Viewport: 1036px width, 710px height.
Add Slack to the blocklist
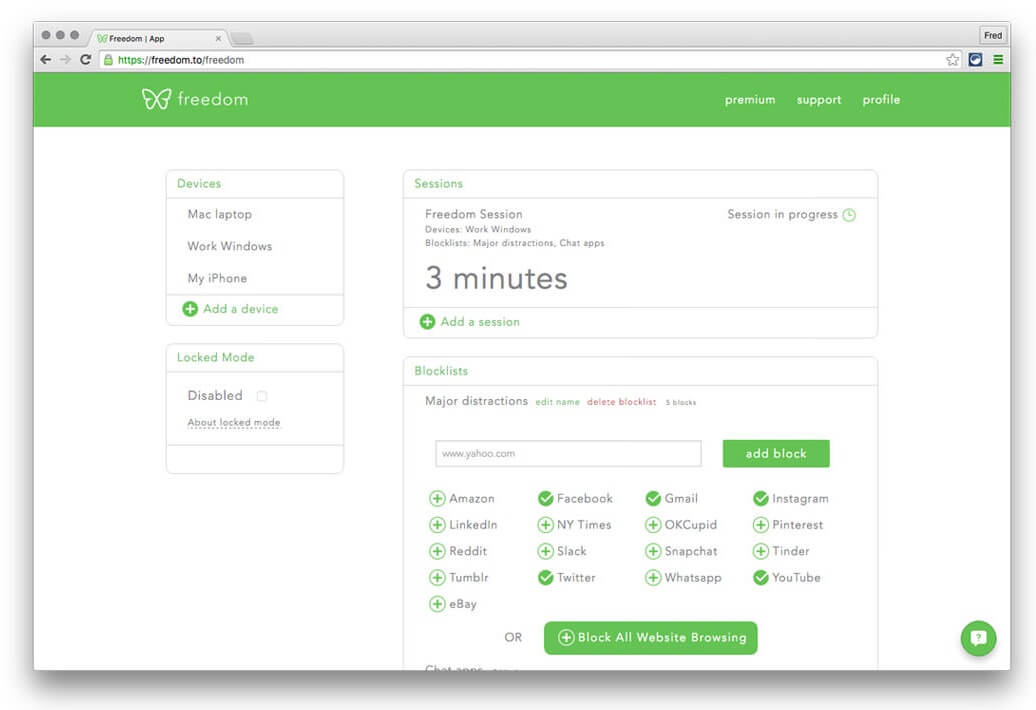point(545,551)
